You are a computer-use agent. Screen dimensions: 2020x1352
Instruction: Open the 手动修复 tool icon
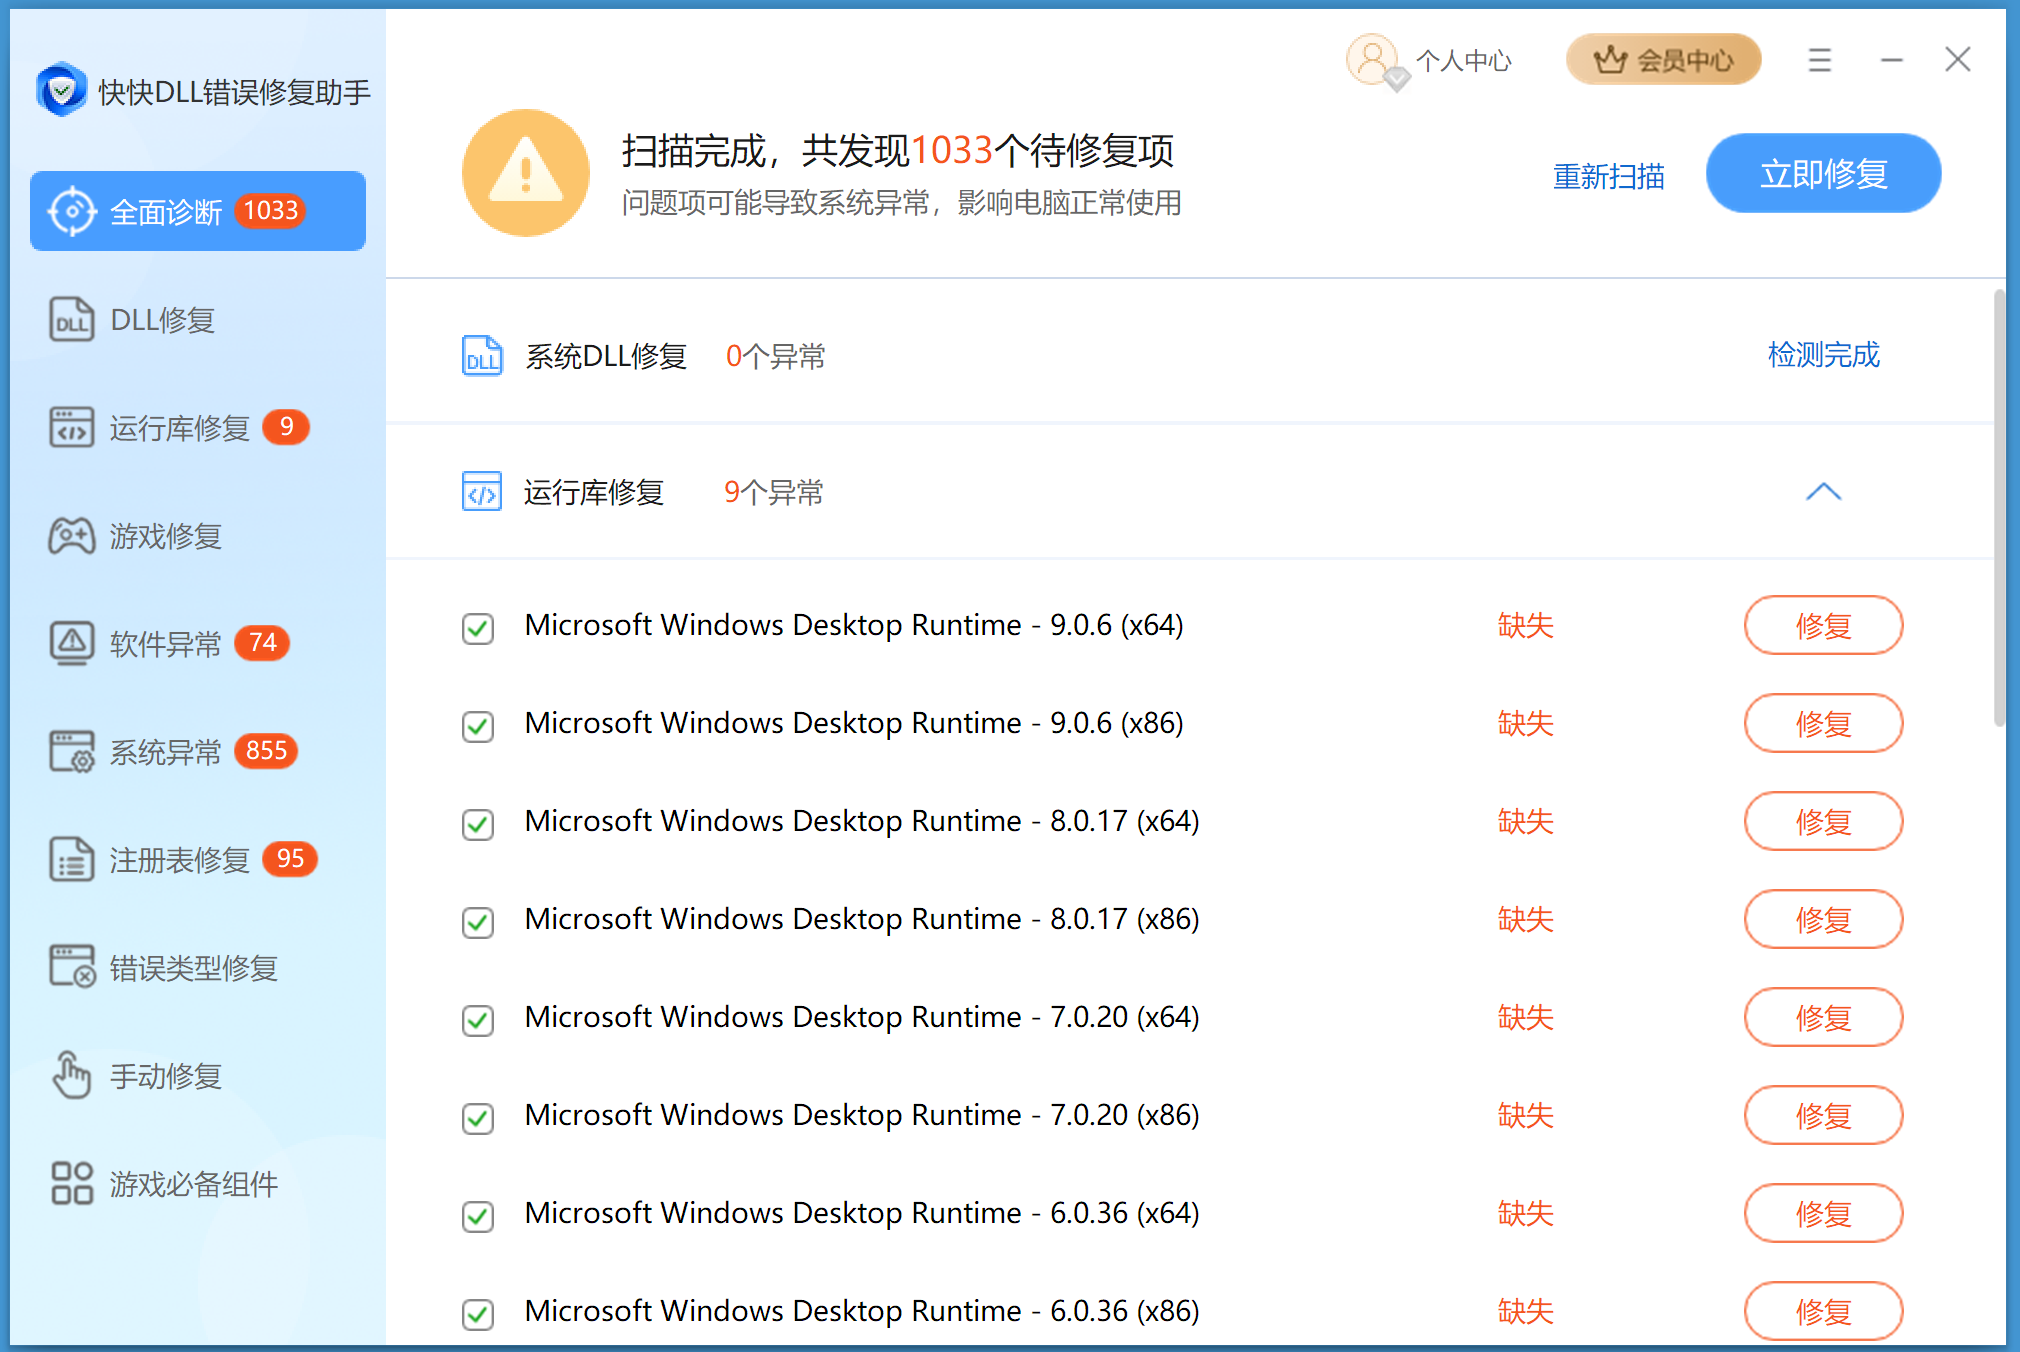pos(71,1076)
